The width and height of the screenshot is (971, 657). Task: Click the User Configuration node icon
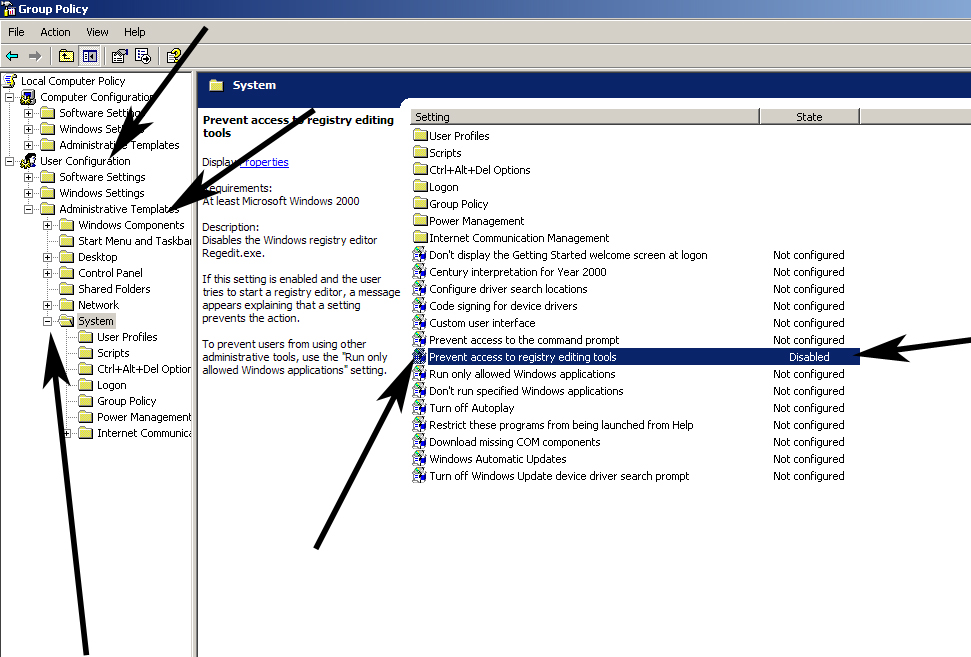(28, 161)
